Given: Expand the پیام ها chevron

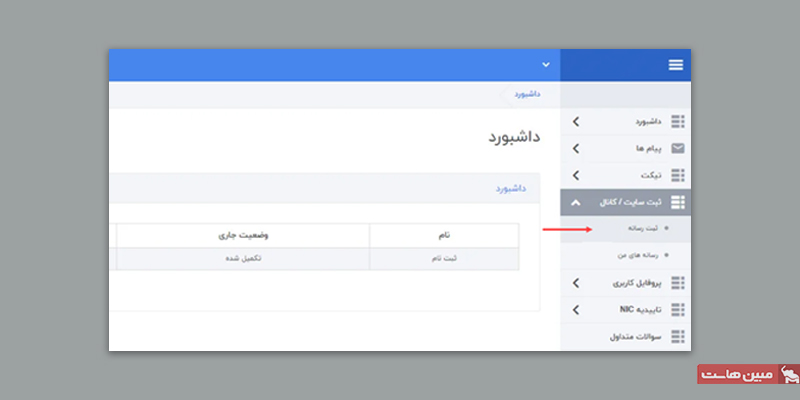Looking at the screenshot, I should [x=576, y=148].
